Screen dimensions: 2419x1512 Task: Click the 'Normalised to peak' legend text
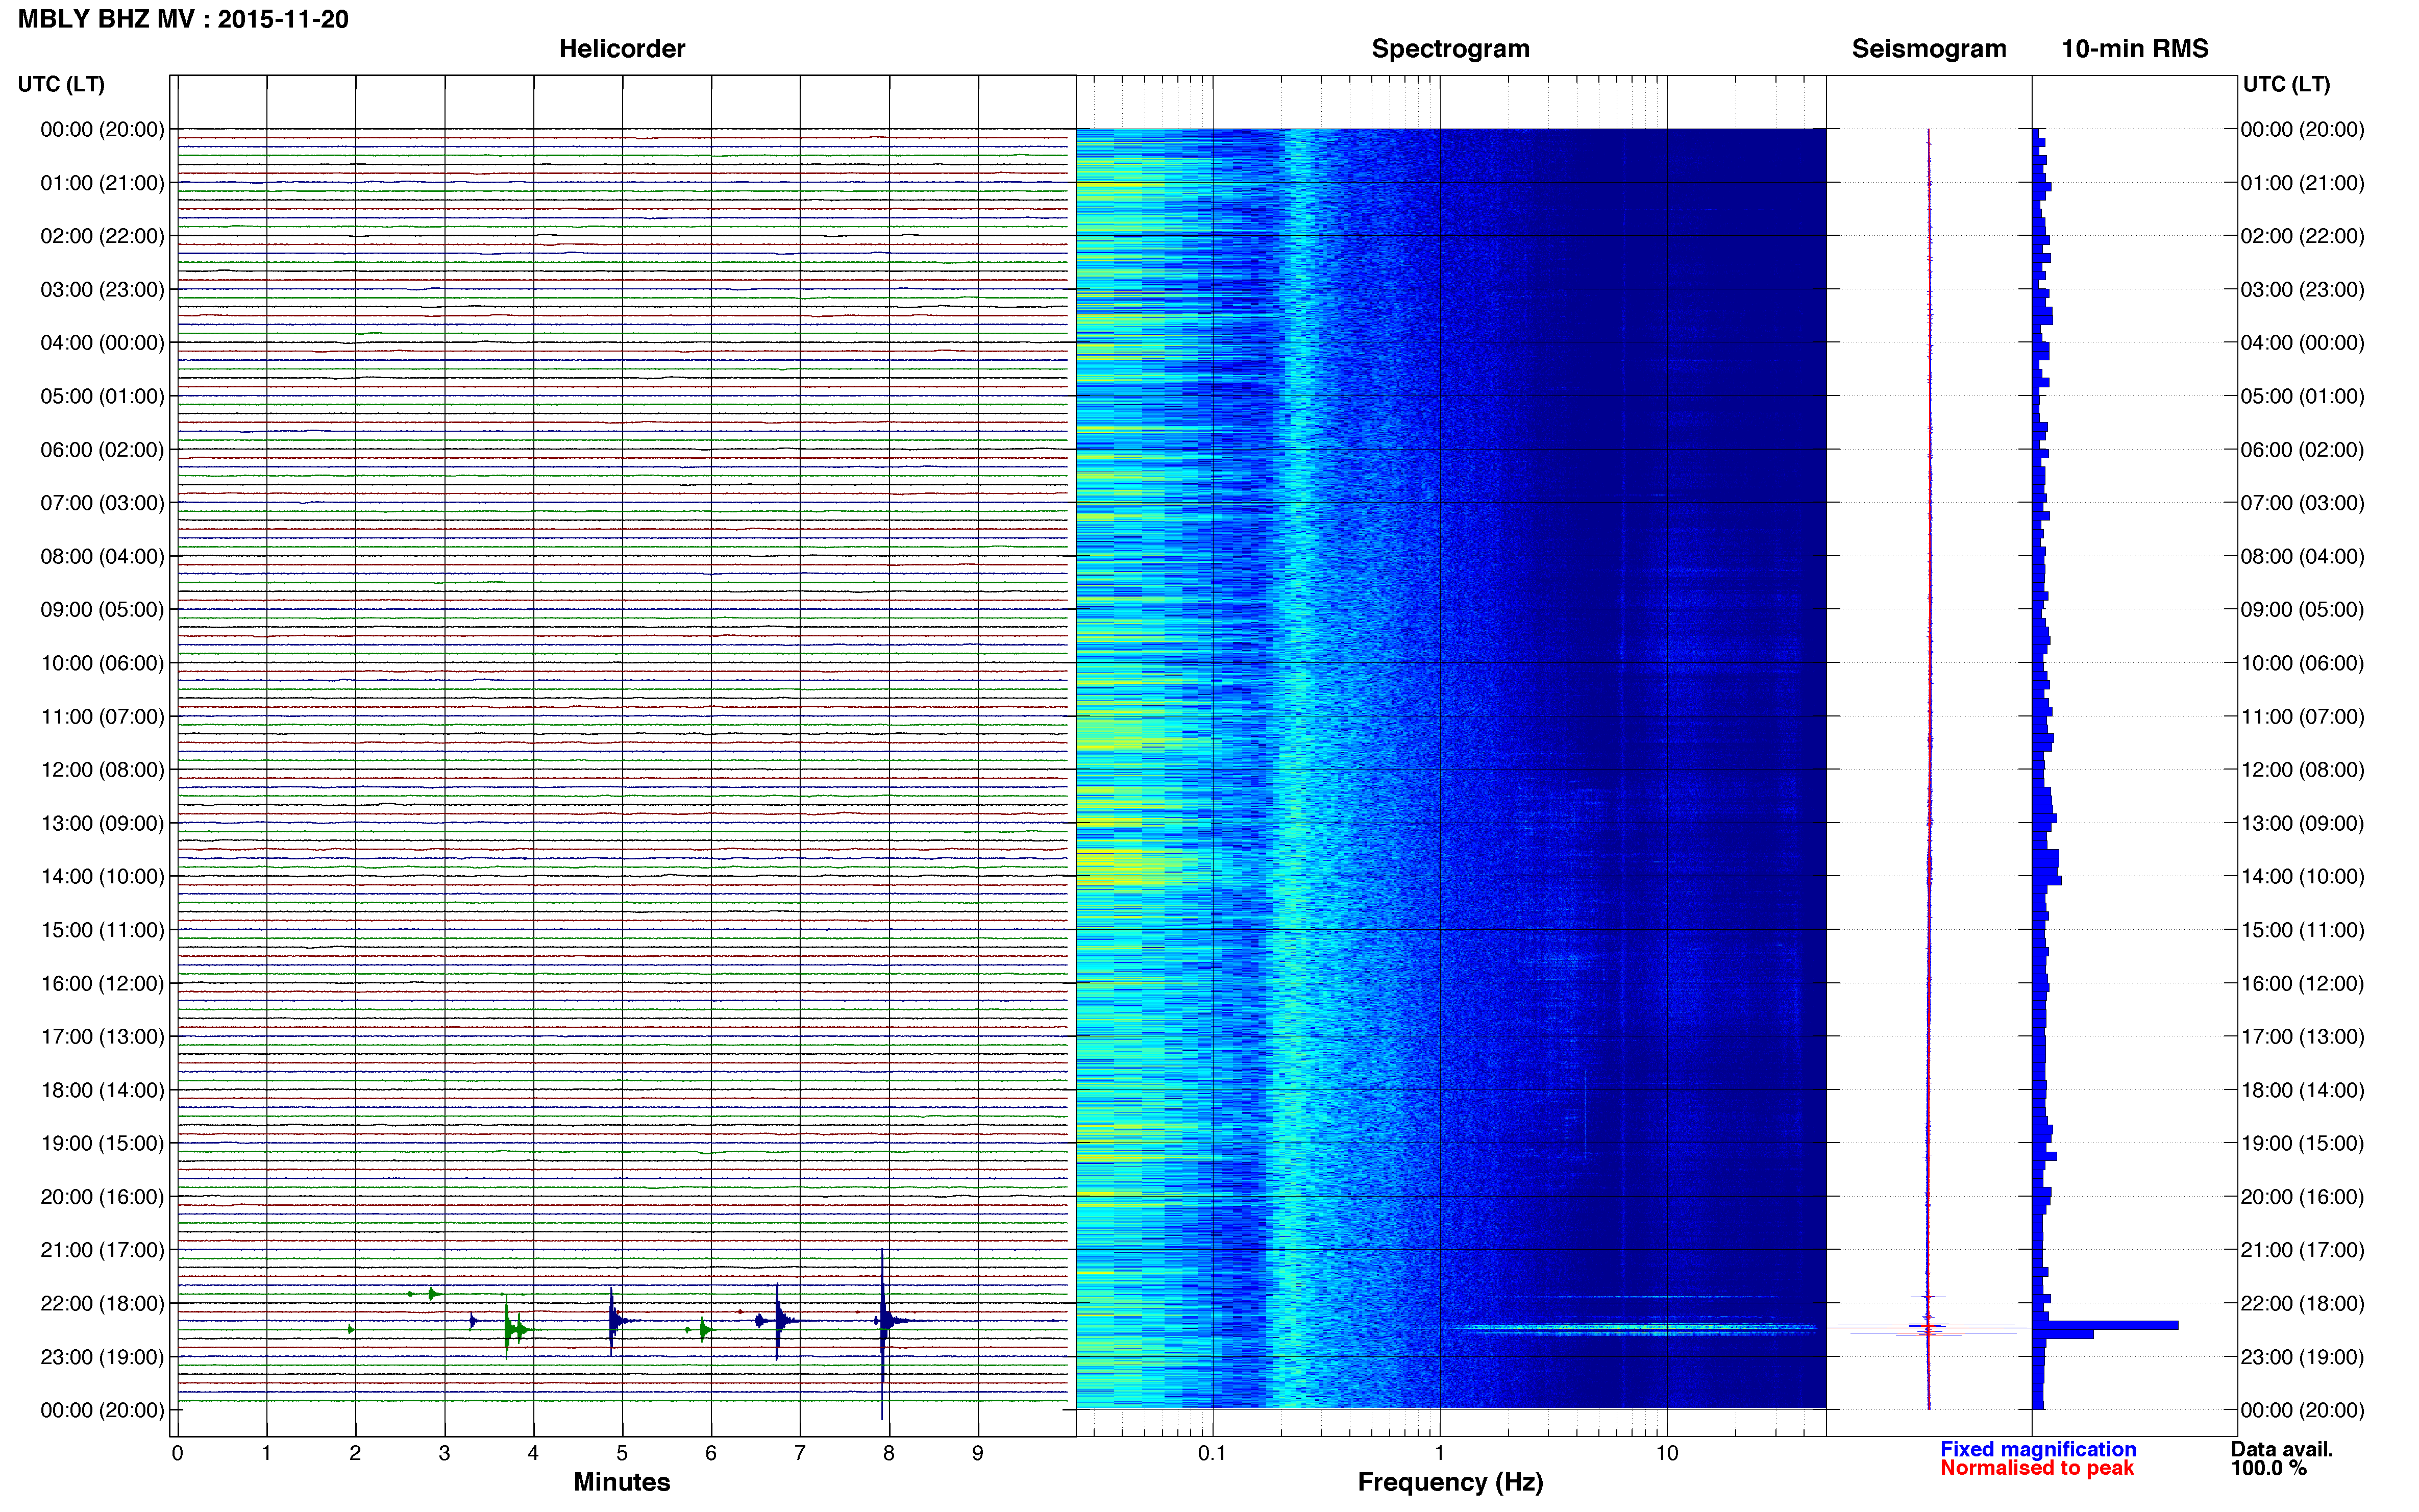(x=2037, y=1468)
